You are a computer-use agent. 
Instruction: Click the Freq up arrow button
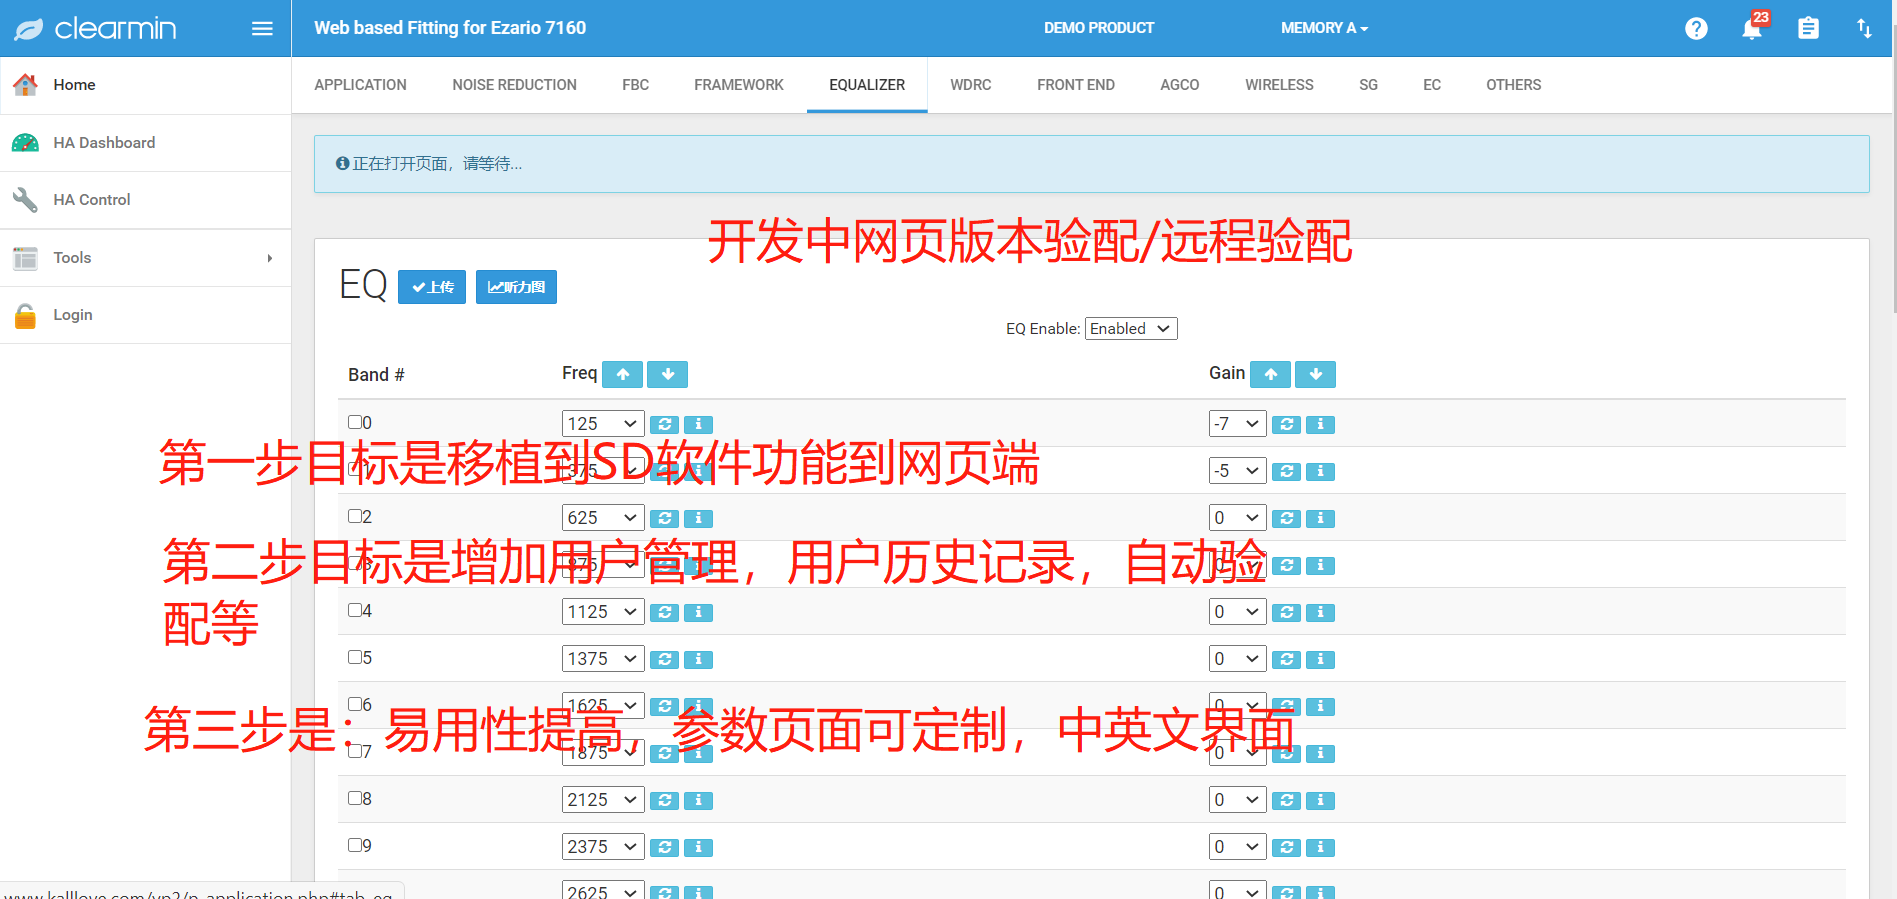click(x=622, y=374)
